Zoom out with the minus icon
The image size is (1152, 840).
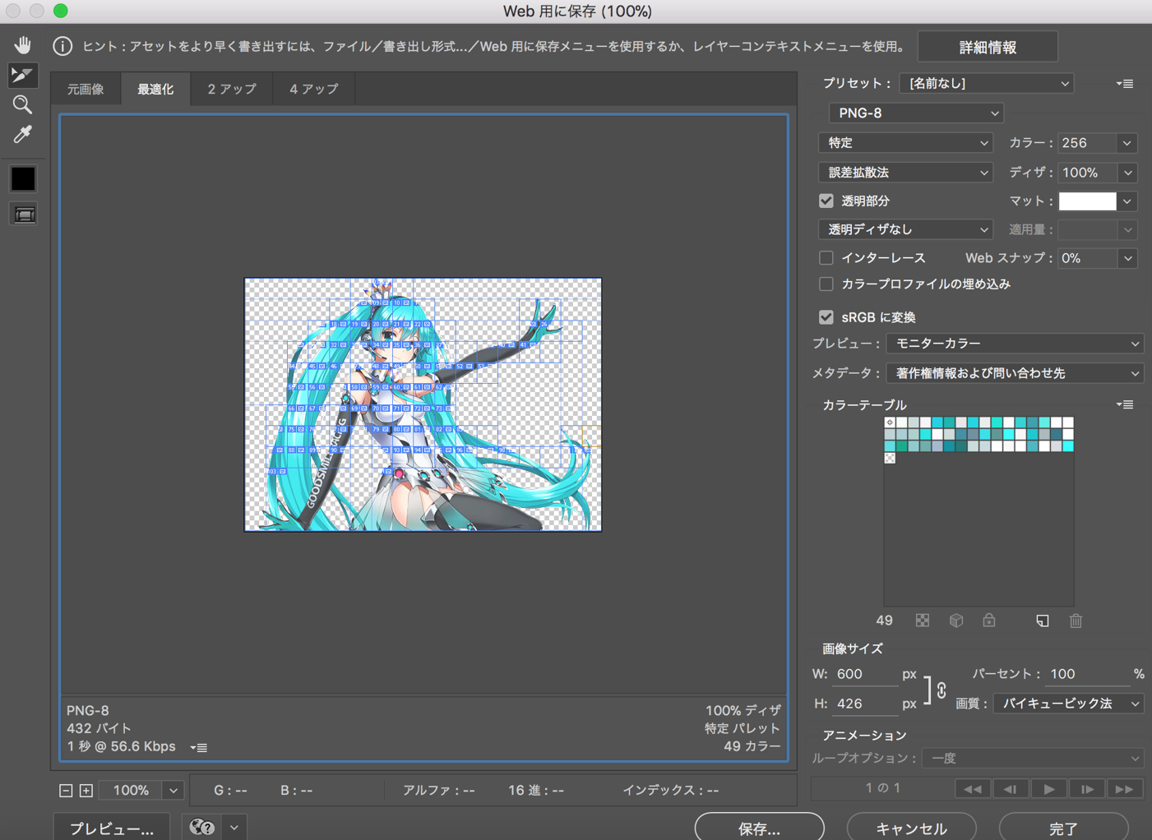[x=65, y=791]
